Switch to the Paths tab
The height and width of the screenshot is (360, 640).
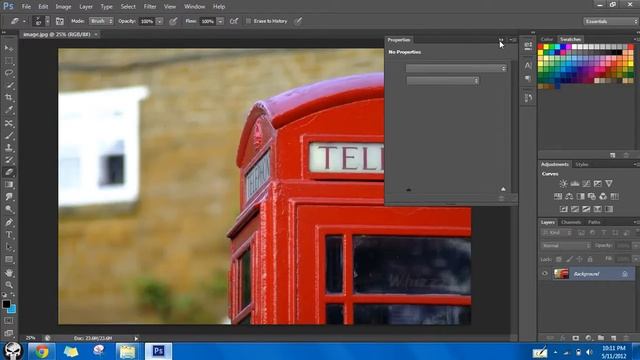[594, 222]
